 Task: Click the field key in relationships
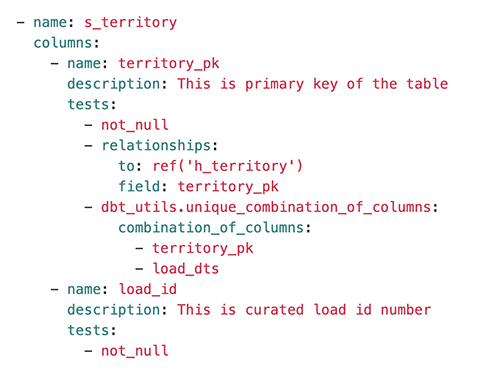coord(139,186)
